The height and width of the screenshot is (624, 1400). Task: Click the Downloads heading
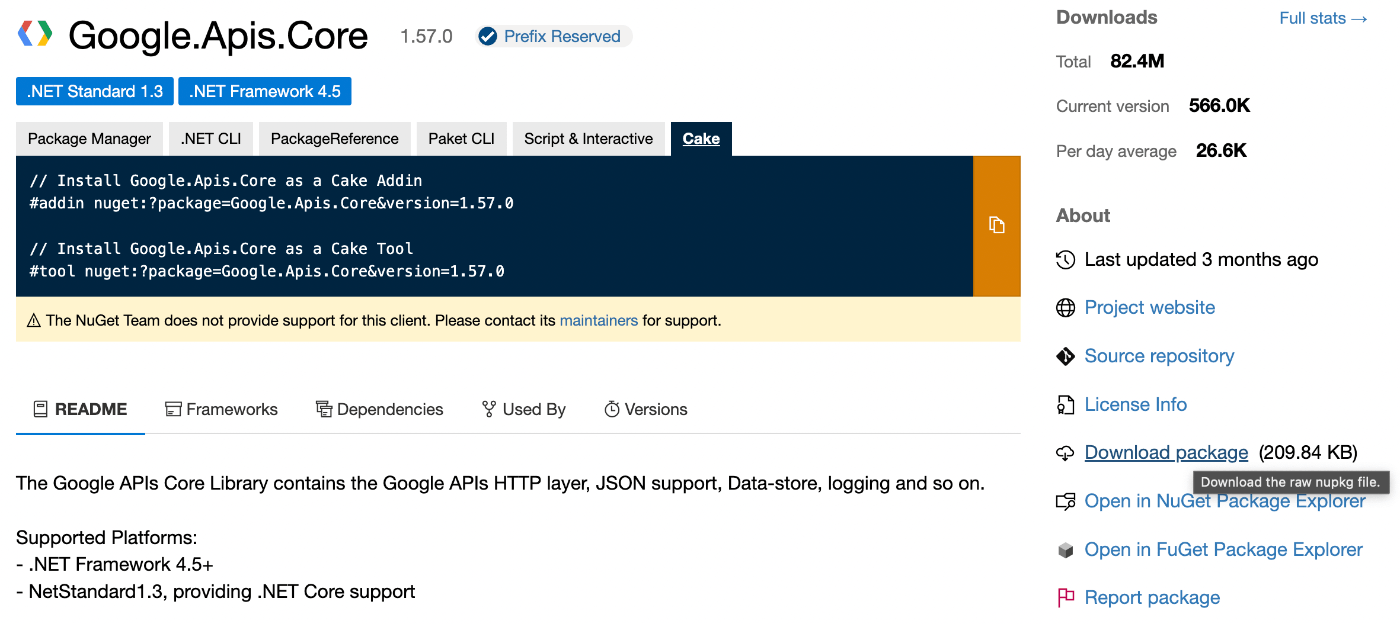tap(1107, 18)
